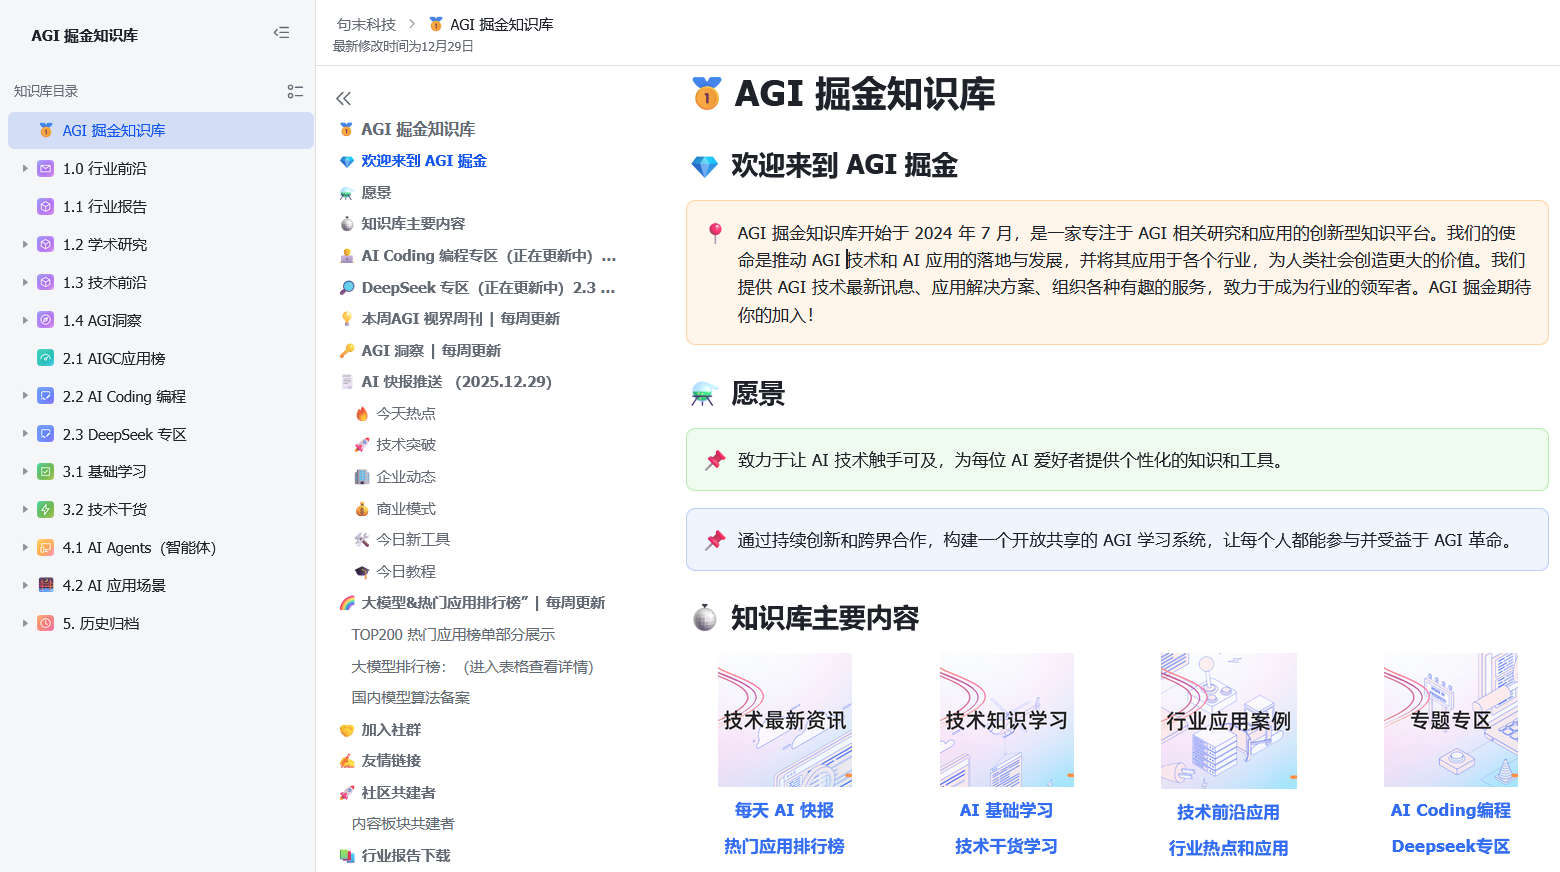Jump to 国内模型算法备案 outline entry
The height and width of the screenshot is (872, 1560).
click(x=411, y=698)
